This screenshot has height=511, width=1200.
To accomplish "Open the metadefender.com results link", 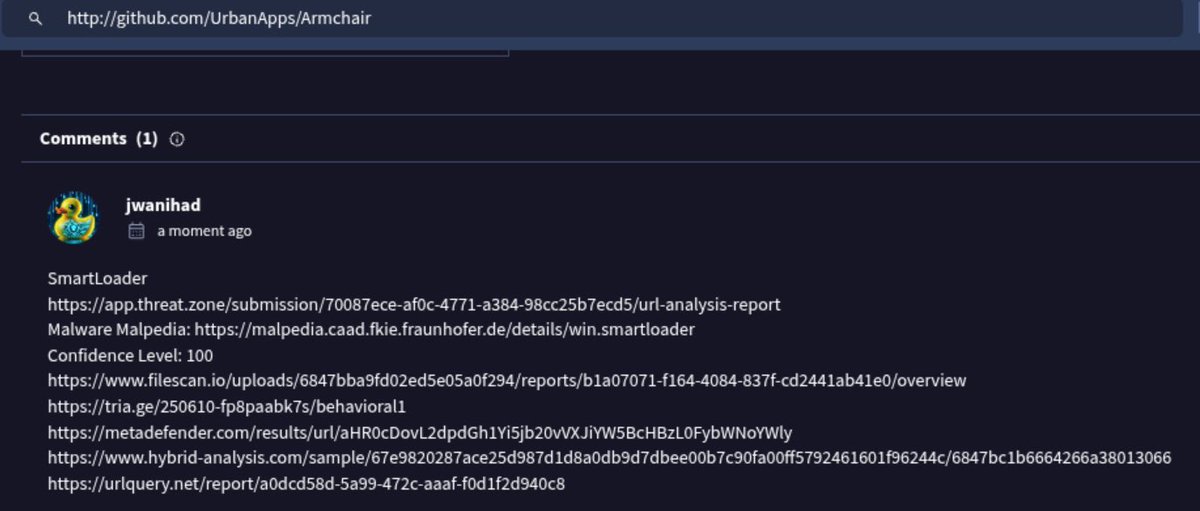I will (420, 433).
